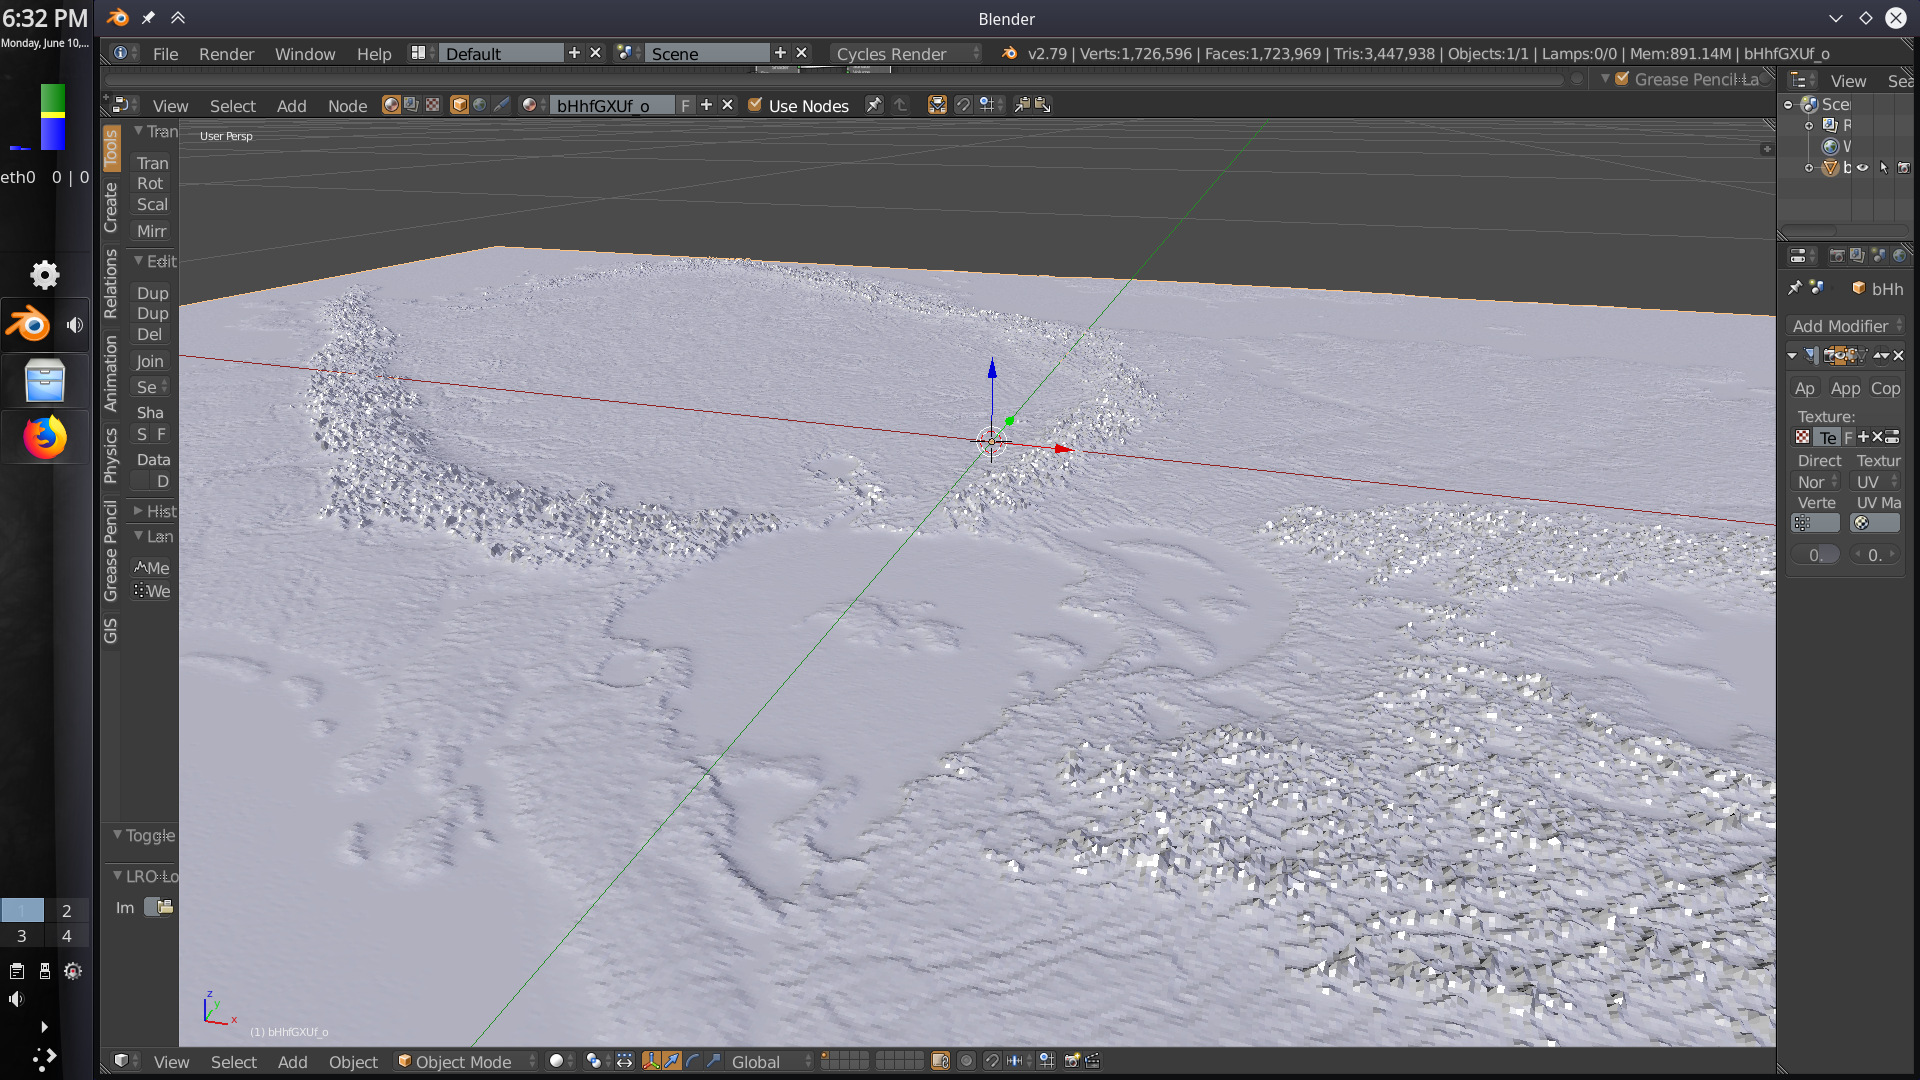Toggle Grease Pencil Layers checkbox
The height and width of the screenshot is (1080, 1920).
click(x=1622, y=79)
